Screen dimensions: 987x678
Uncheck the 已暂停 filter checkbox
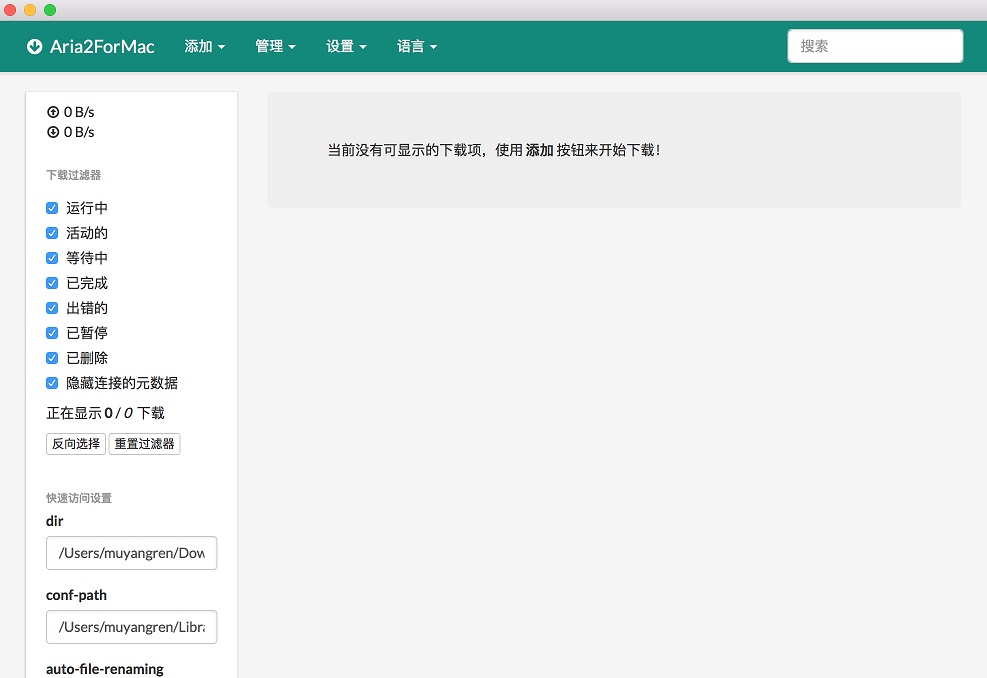pyautogui.click(x=52, y=333)
